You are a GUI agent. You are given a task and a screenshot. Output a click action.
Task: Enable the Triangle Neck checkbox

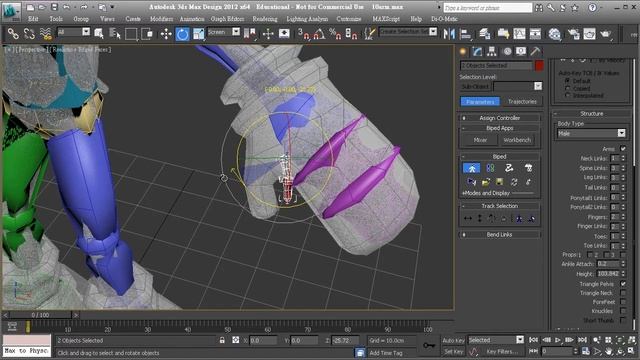pos(623,293)
